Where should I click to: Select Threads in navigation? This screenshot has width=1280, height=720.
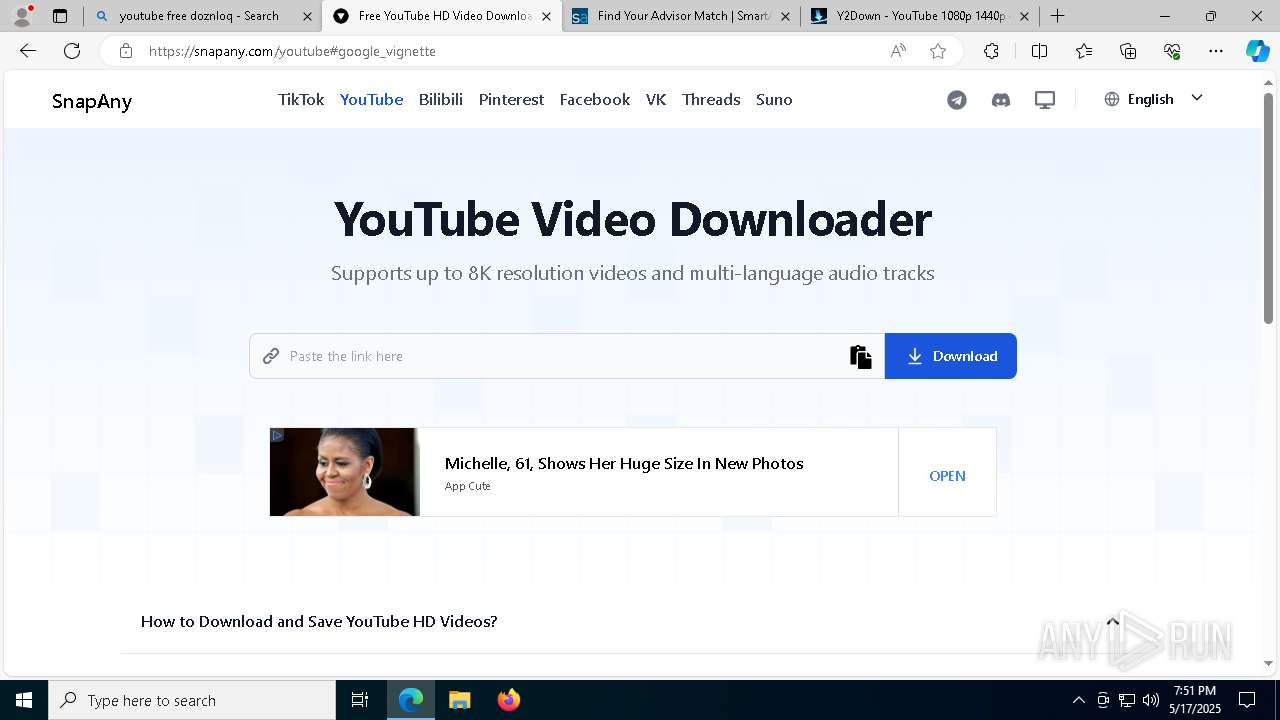point(711,99)
